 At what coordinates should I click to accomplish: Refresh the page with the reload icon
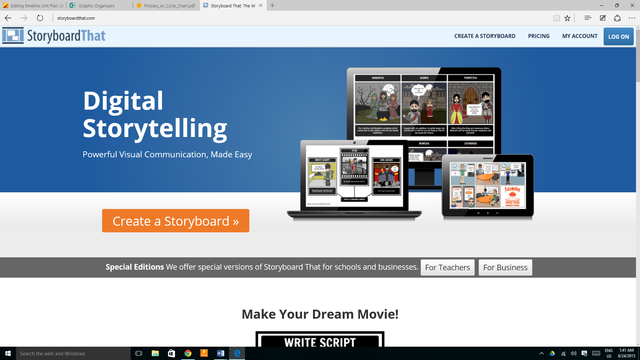tap(40, 18)
